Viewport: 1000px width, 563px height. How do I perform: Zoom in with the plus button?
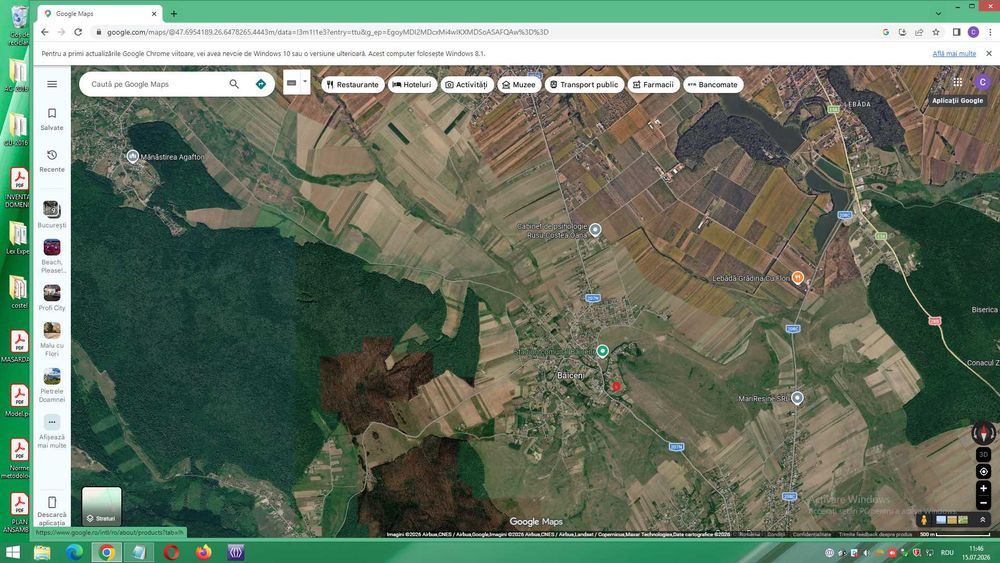pos(983,488)
